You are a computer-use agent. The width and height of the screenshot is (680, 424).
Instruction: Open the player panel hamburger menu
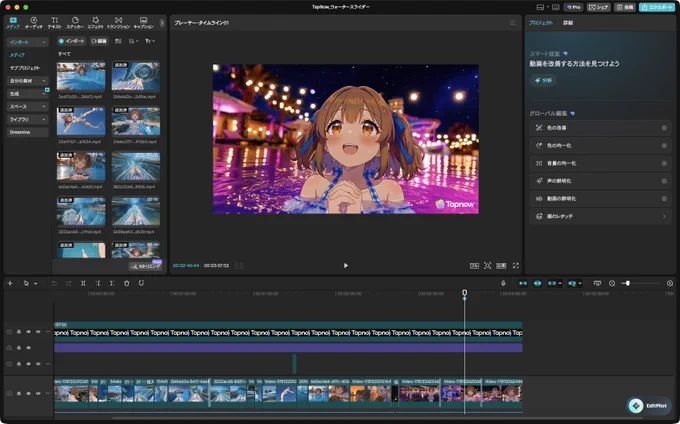(513, 23)
